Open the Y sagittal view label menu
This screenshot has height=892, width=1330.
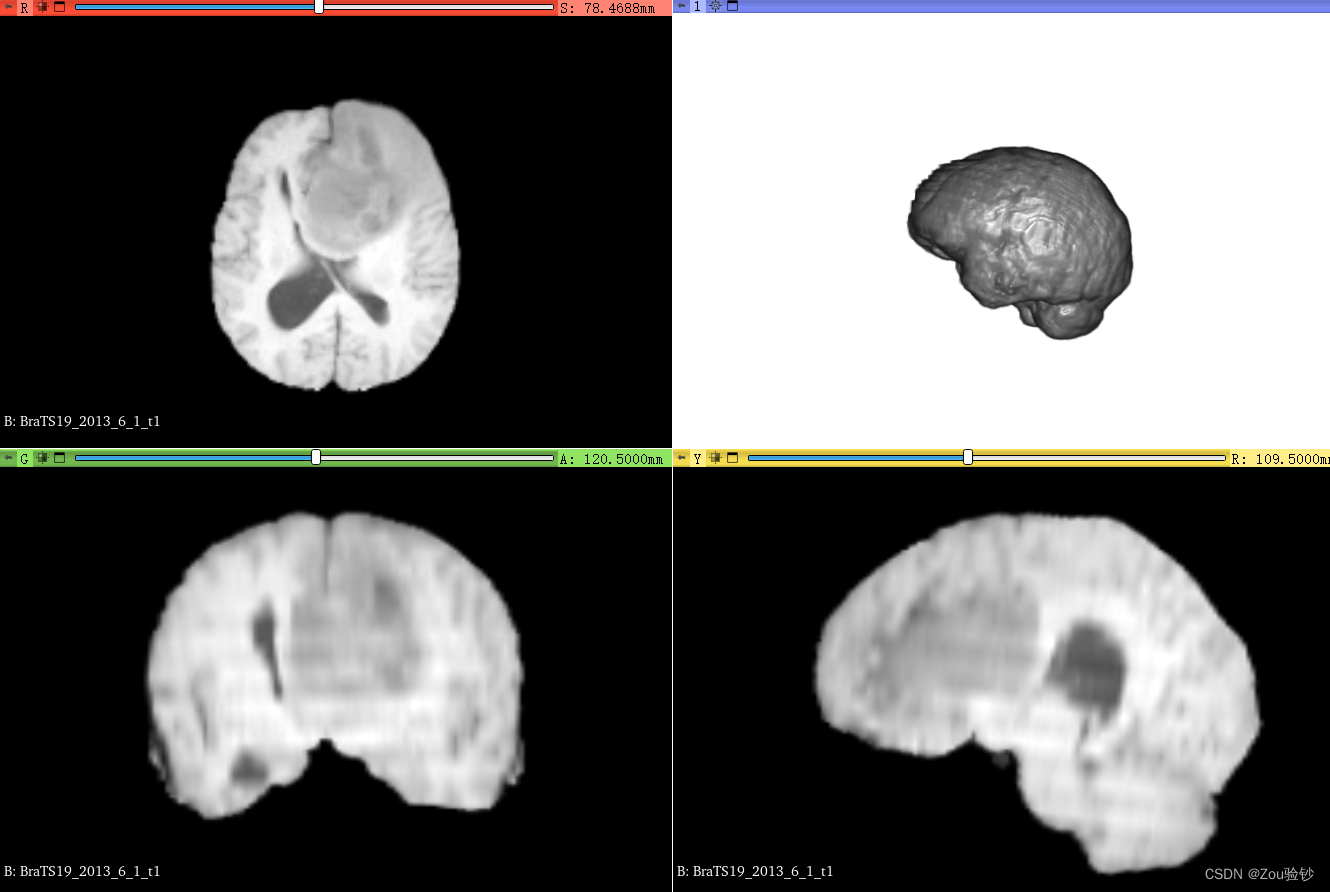click(697, 457)
